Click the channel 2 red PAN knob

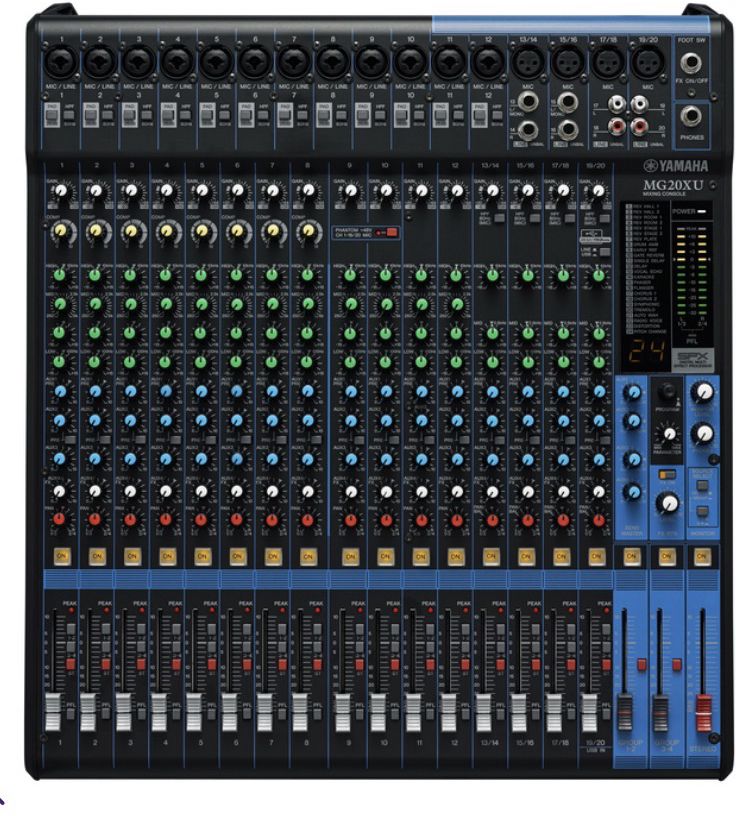click(95, 519)
